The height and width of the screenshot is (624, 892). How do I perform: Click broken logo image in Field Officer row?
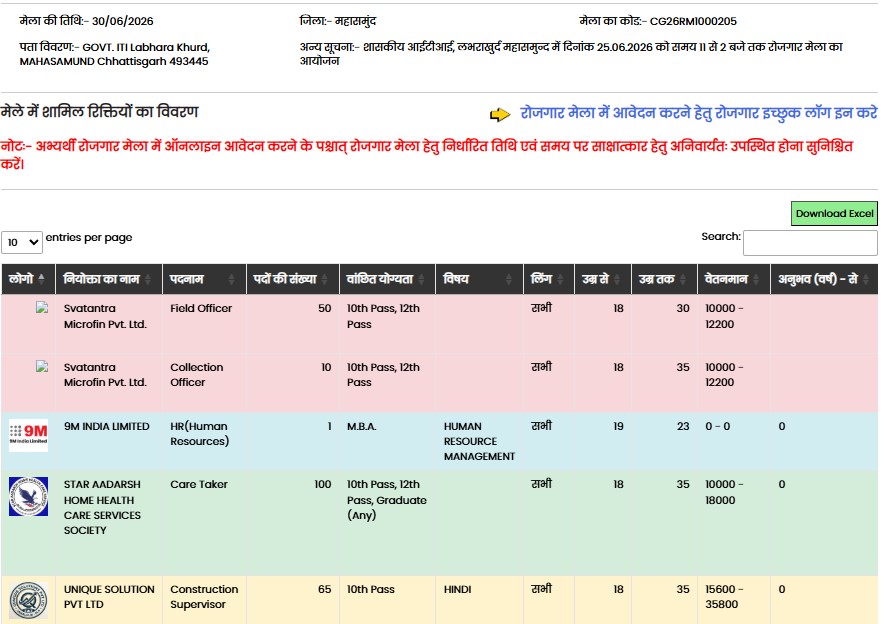(x=42, y=308)
